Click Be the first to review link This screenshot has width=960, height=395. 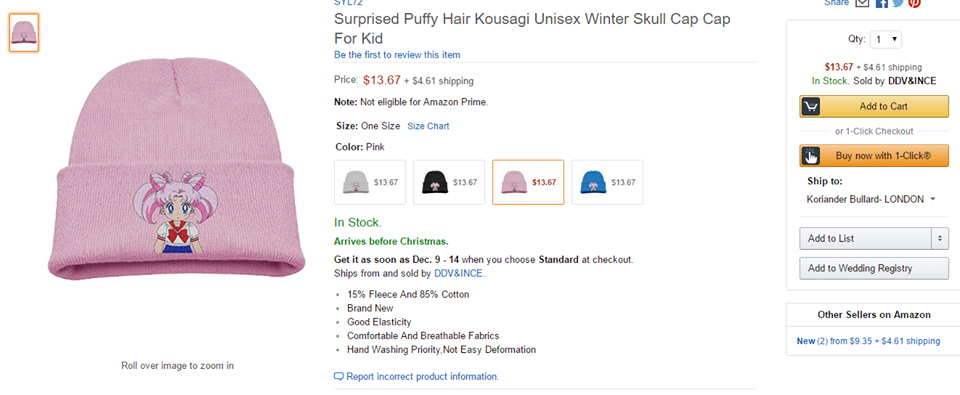point(397,55)
